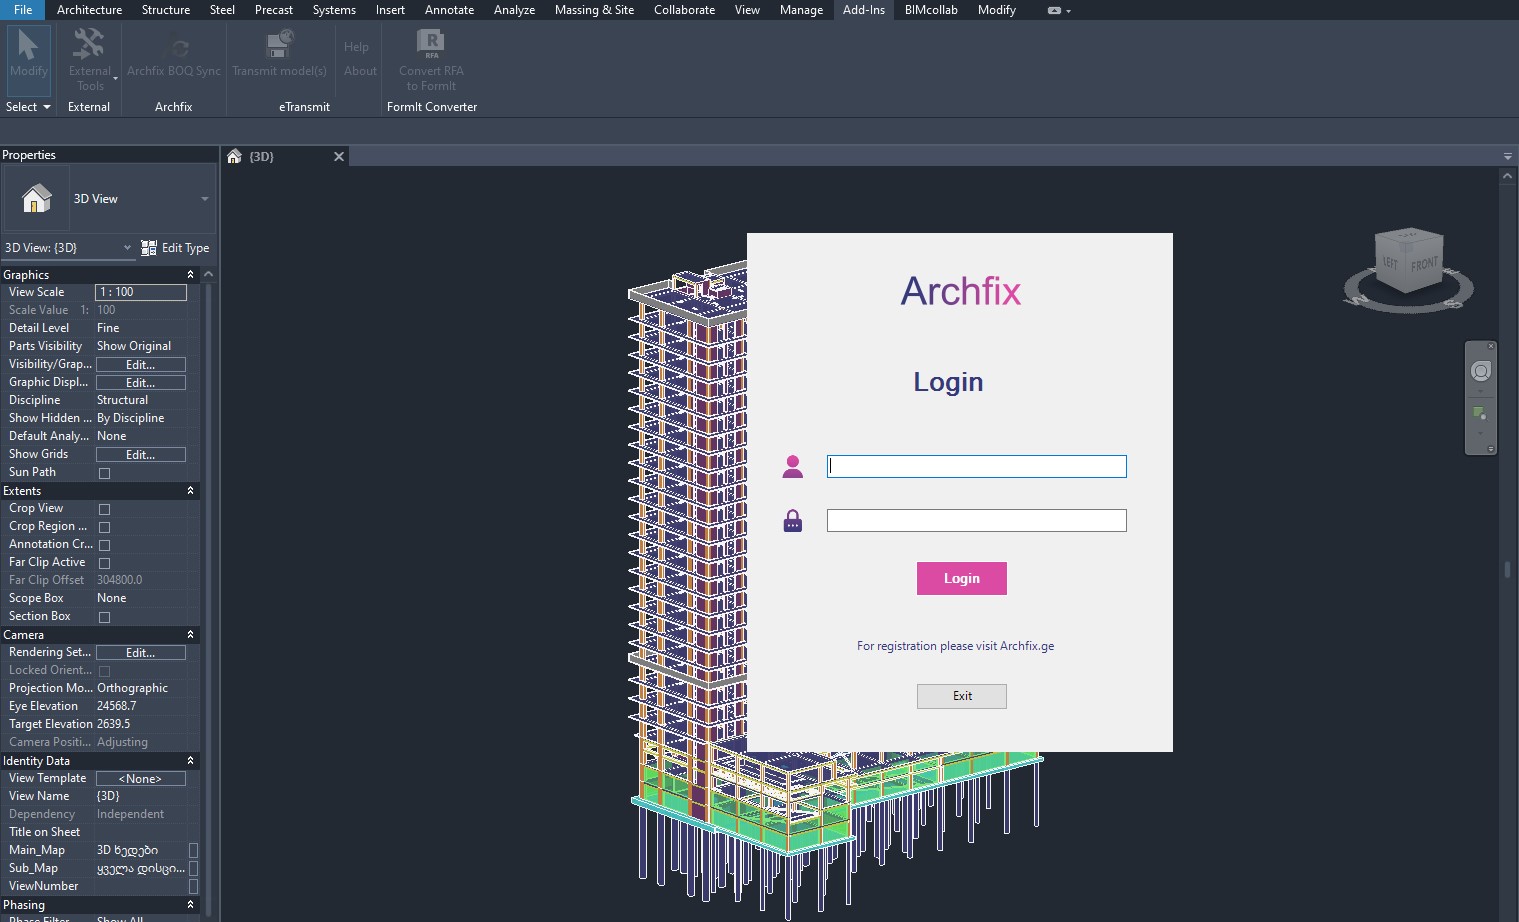1519x922 pixels.
Task: Switch to the Structure tab
Action: point(166,10)
